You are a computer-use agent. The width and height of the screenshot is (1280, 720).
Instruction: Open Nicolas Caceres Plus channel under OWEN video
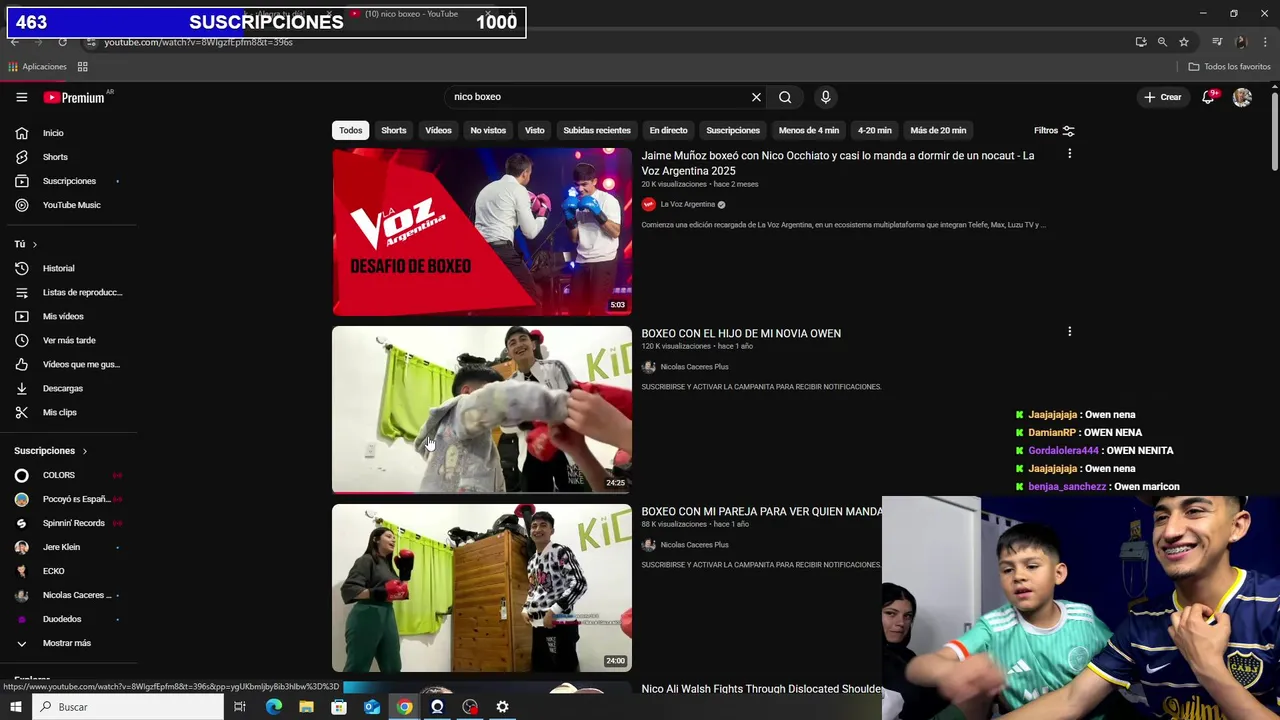point(694,367)
